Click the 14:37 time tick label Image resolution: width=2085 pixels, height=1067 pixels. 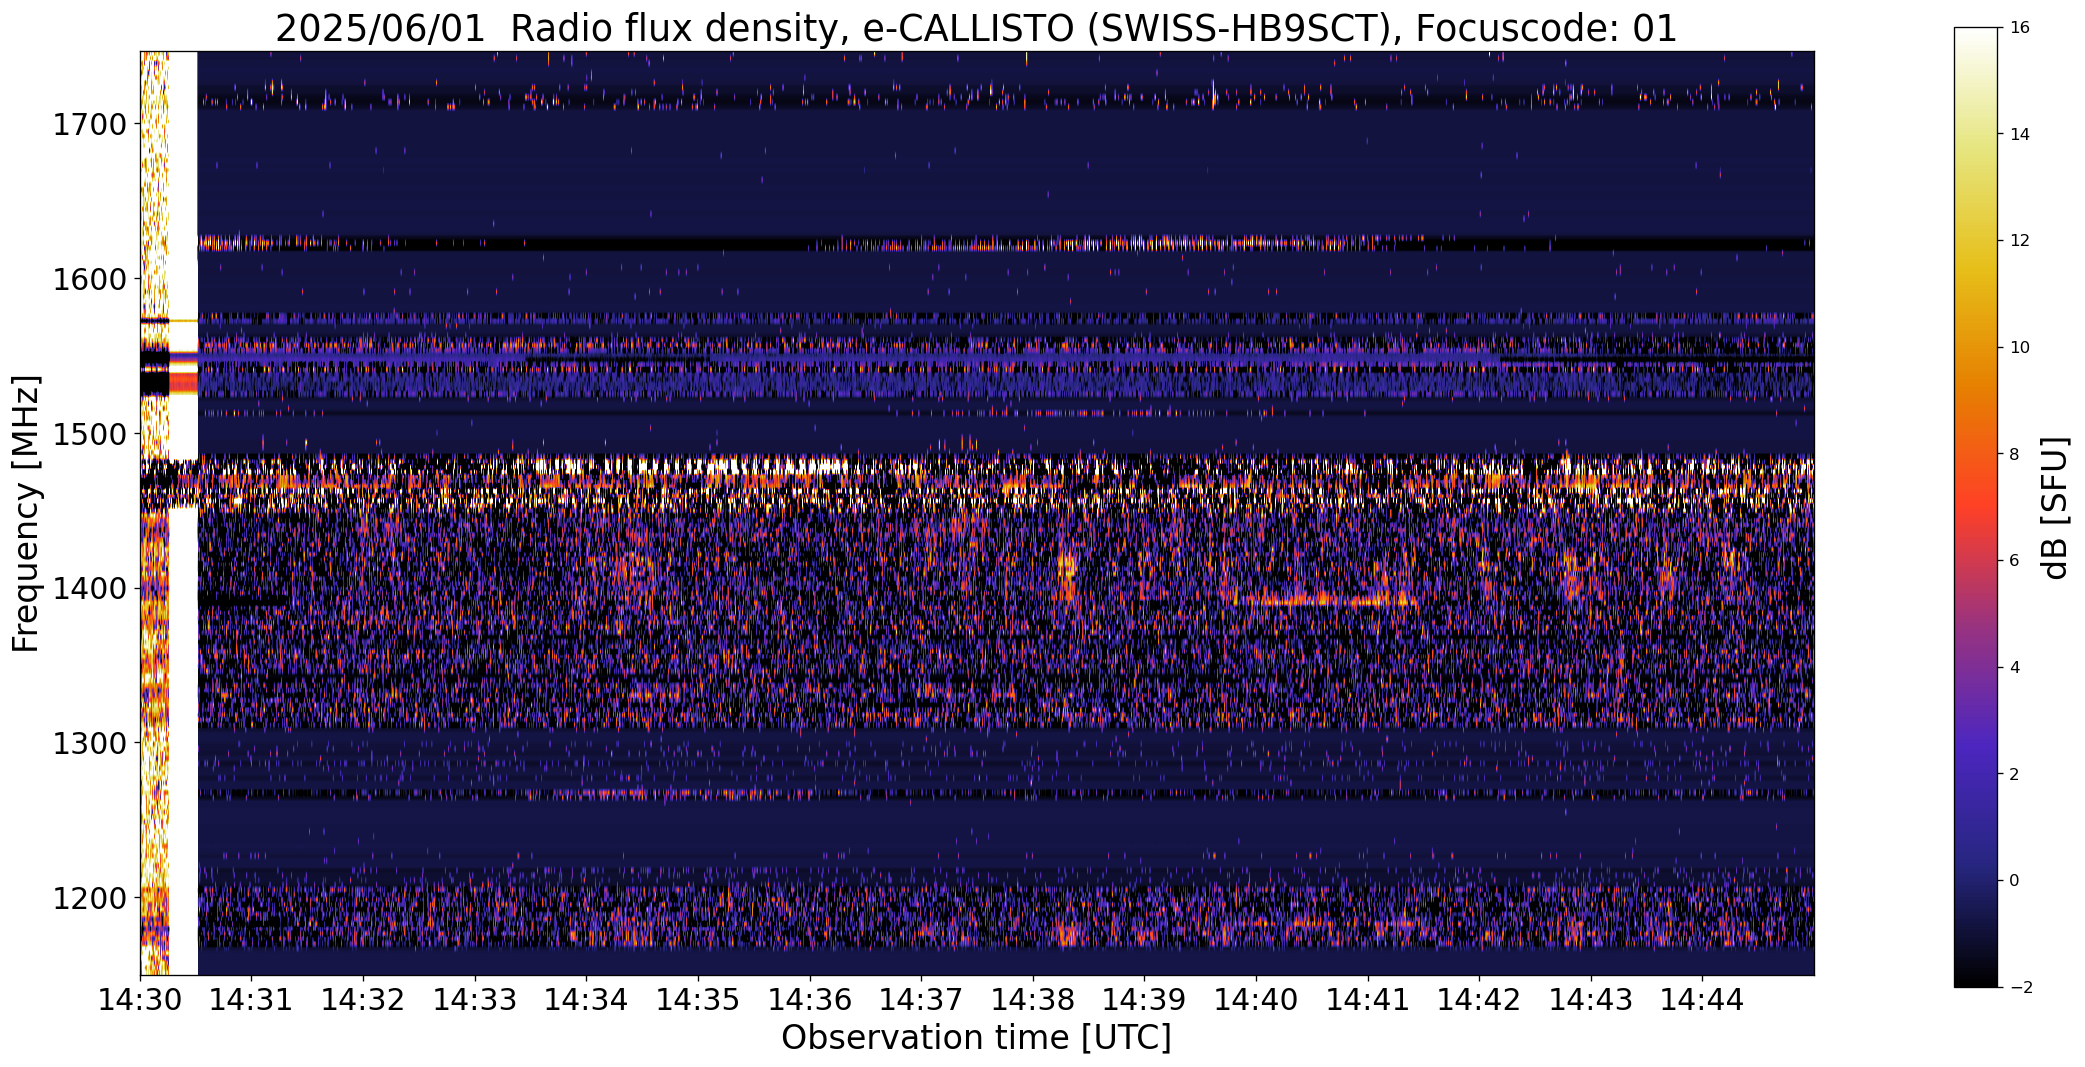(x=921, y=1000)
